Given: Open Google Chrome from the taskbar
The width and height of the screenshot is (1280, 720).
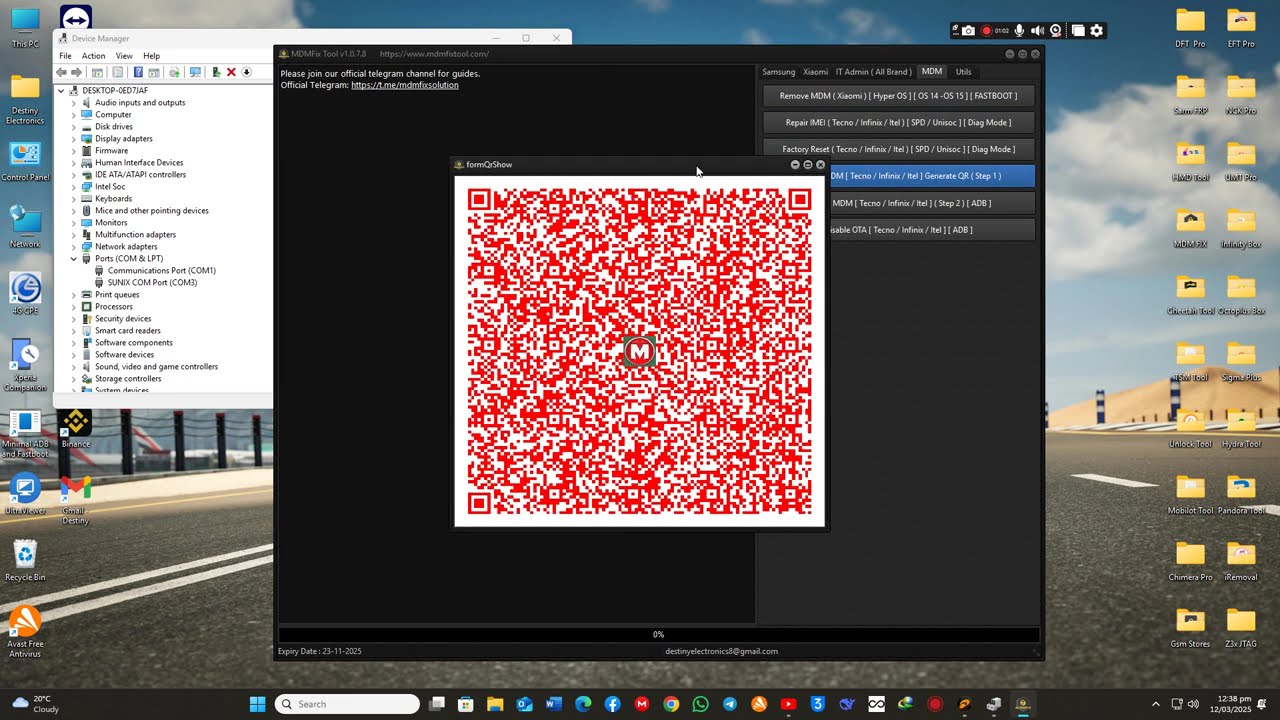Looking at the screenshot, I should coord(671,704).
